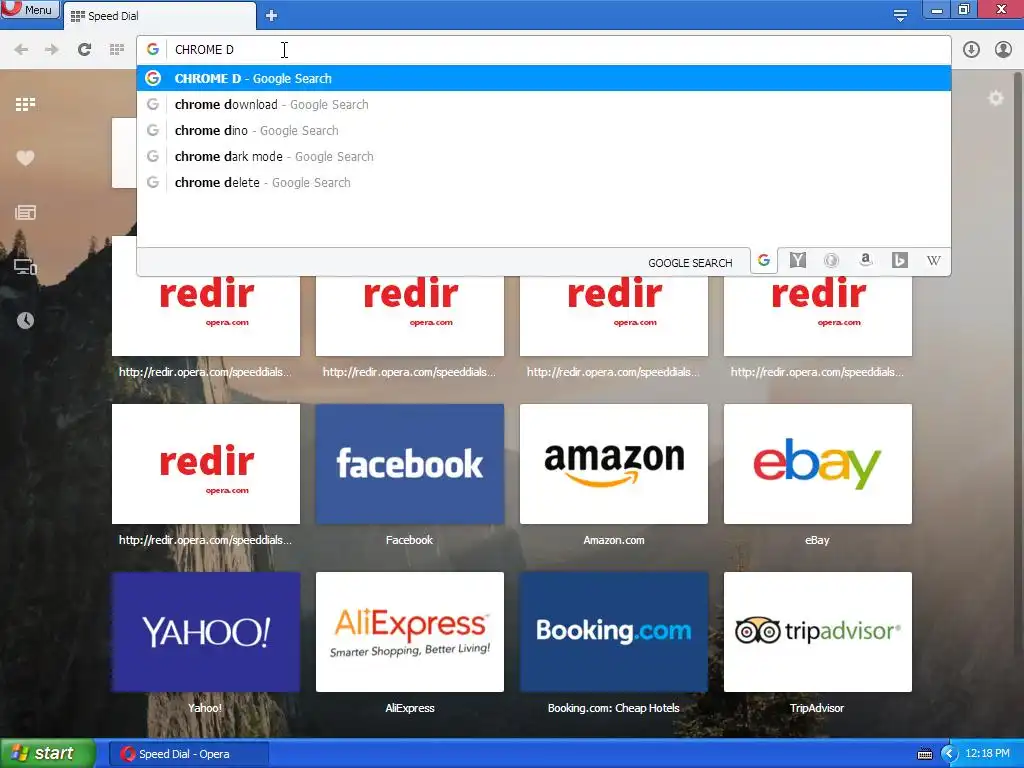Search with Wikipedia engine icon

[x=934, y=261]
